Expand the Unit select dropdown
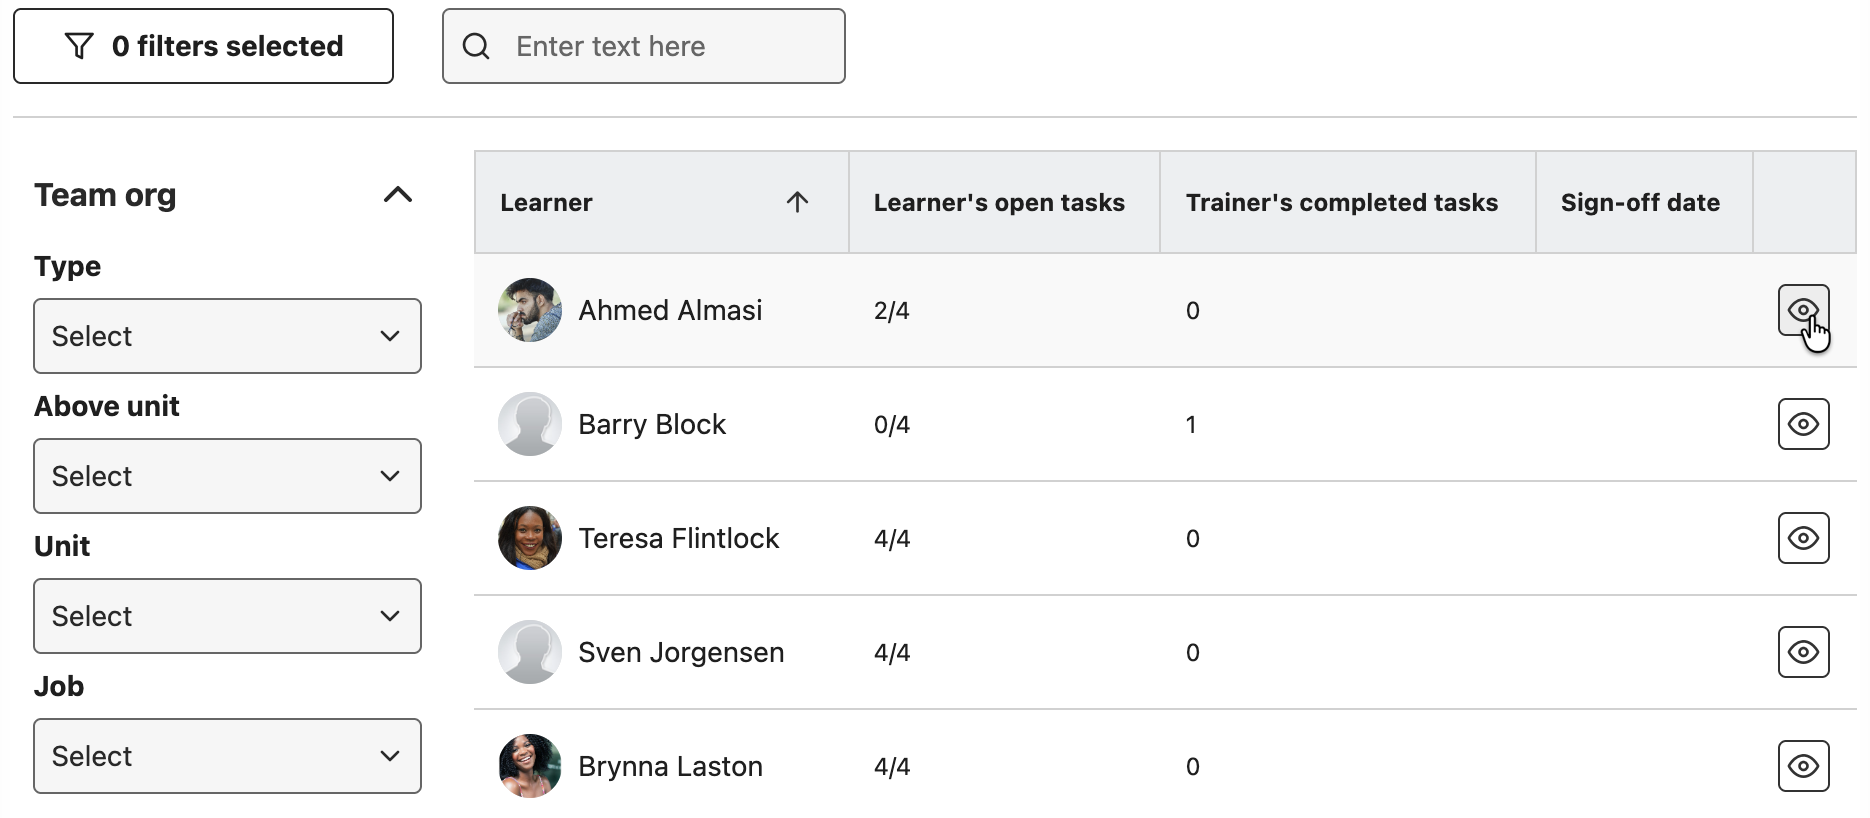Screen dimensions: 1870x818 tap(227, 616)
